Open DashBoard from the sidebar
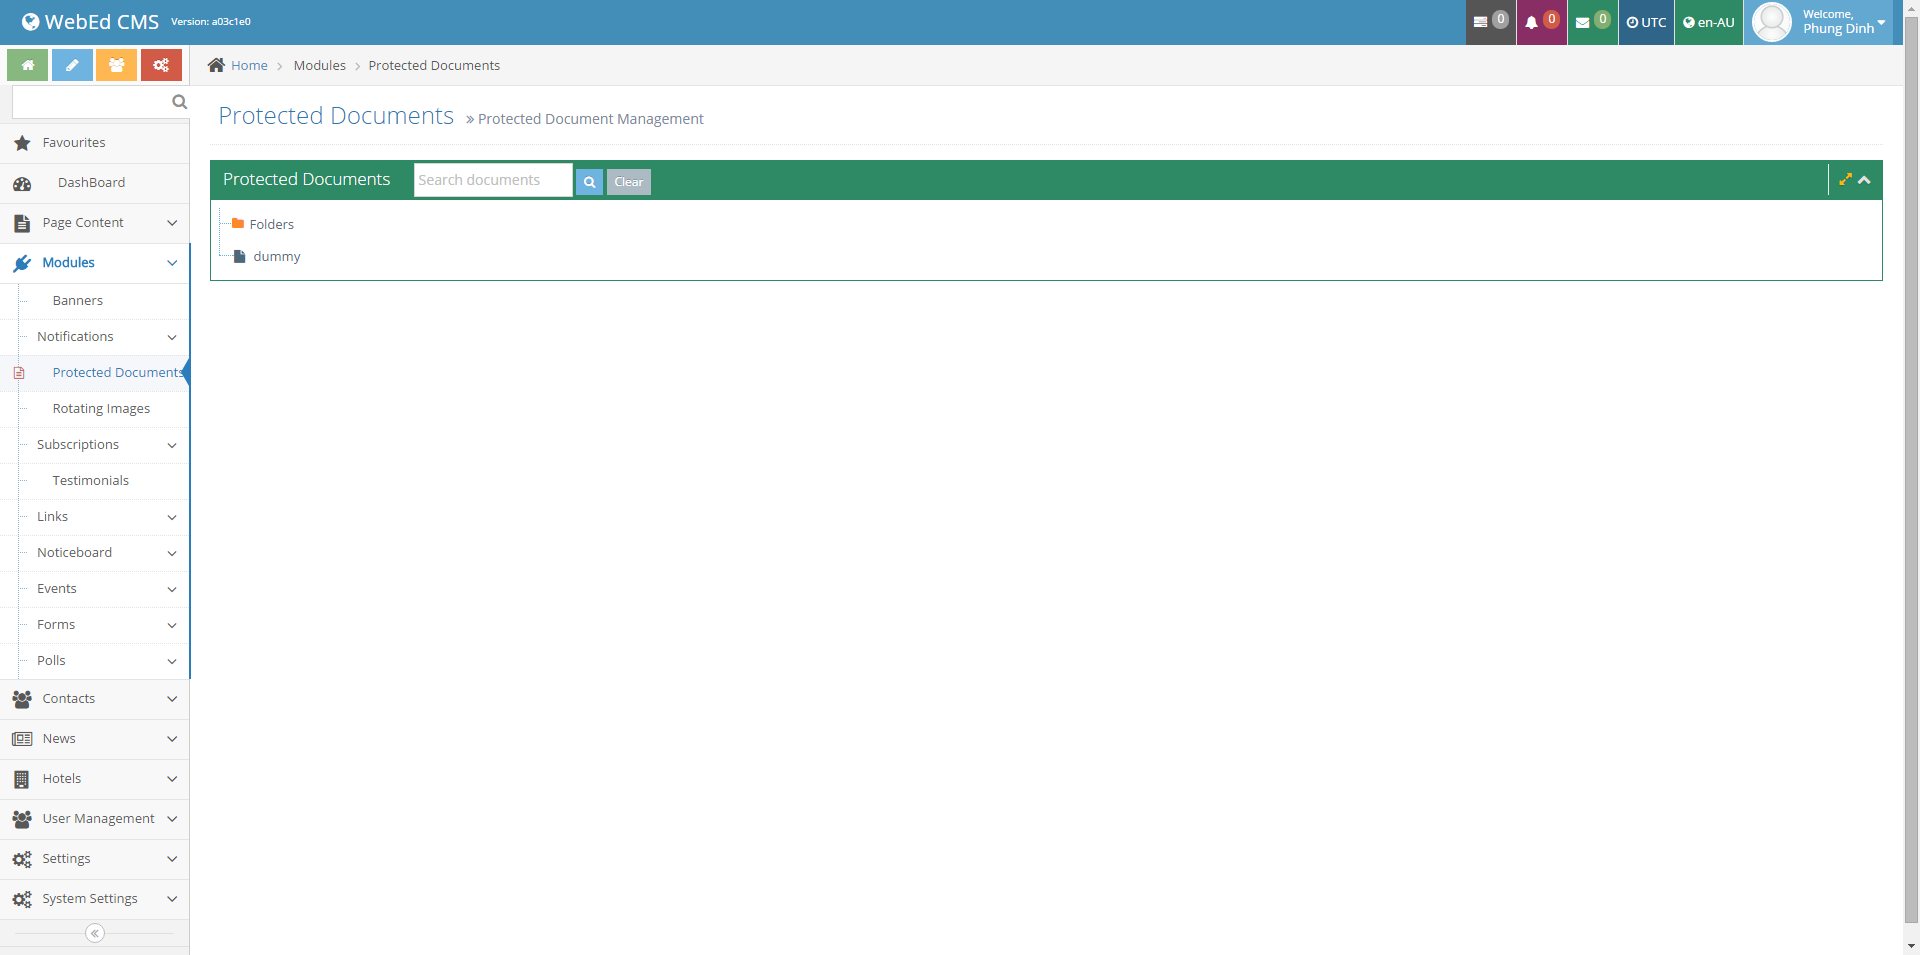This screenshot has width=1920, height=955. [x=91, y=183]
